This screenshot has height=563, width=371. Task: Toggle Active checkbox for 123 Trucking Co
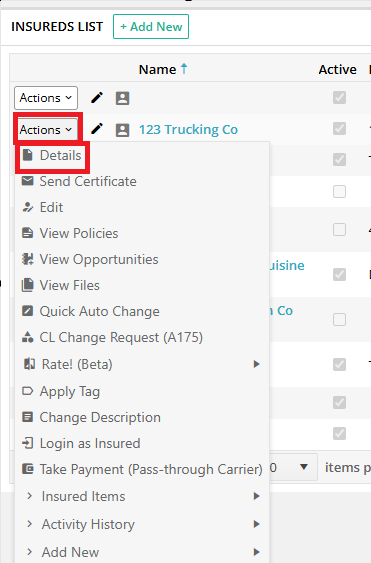click(339, 129)
